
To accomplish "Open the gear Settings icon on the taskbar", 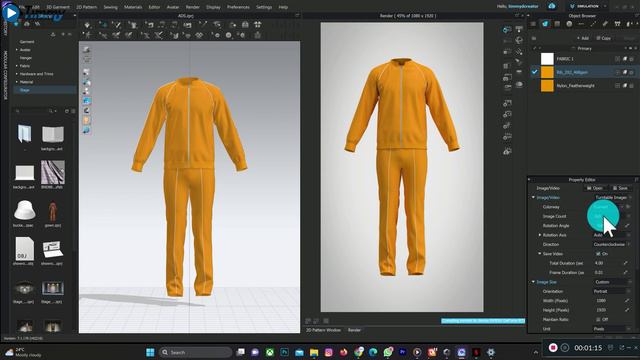I will 491,352.
